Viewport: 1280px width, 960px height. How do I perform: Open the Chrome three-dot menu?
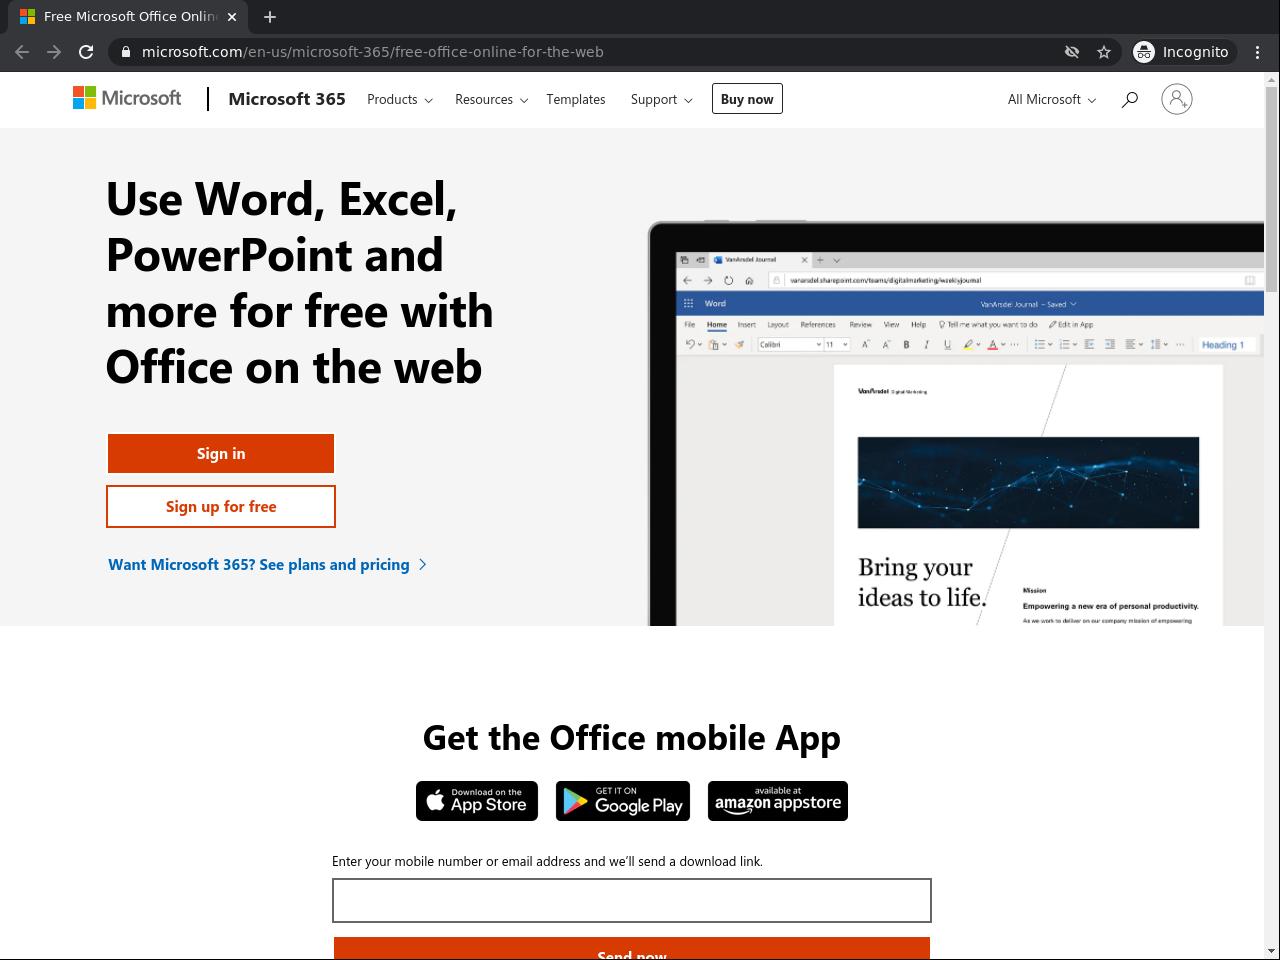[x=1258, y=52]
